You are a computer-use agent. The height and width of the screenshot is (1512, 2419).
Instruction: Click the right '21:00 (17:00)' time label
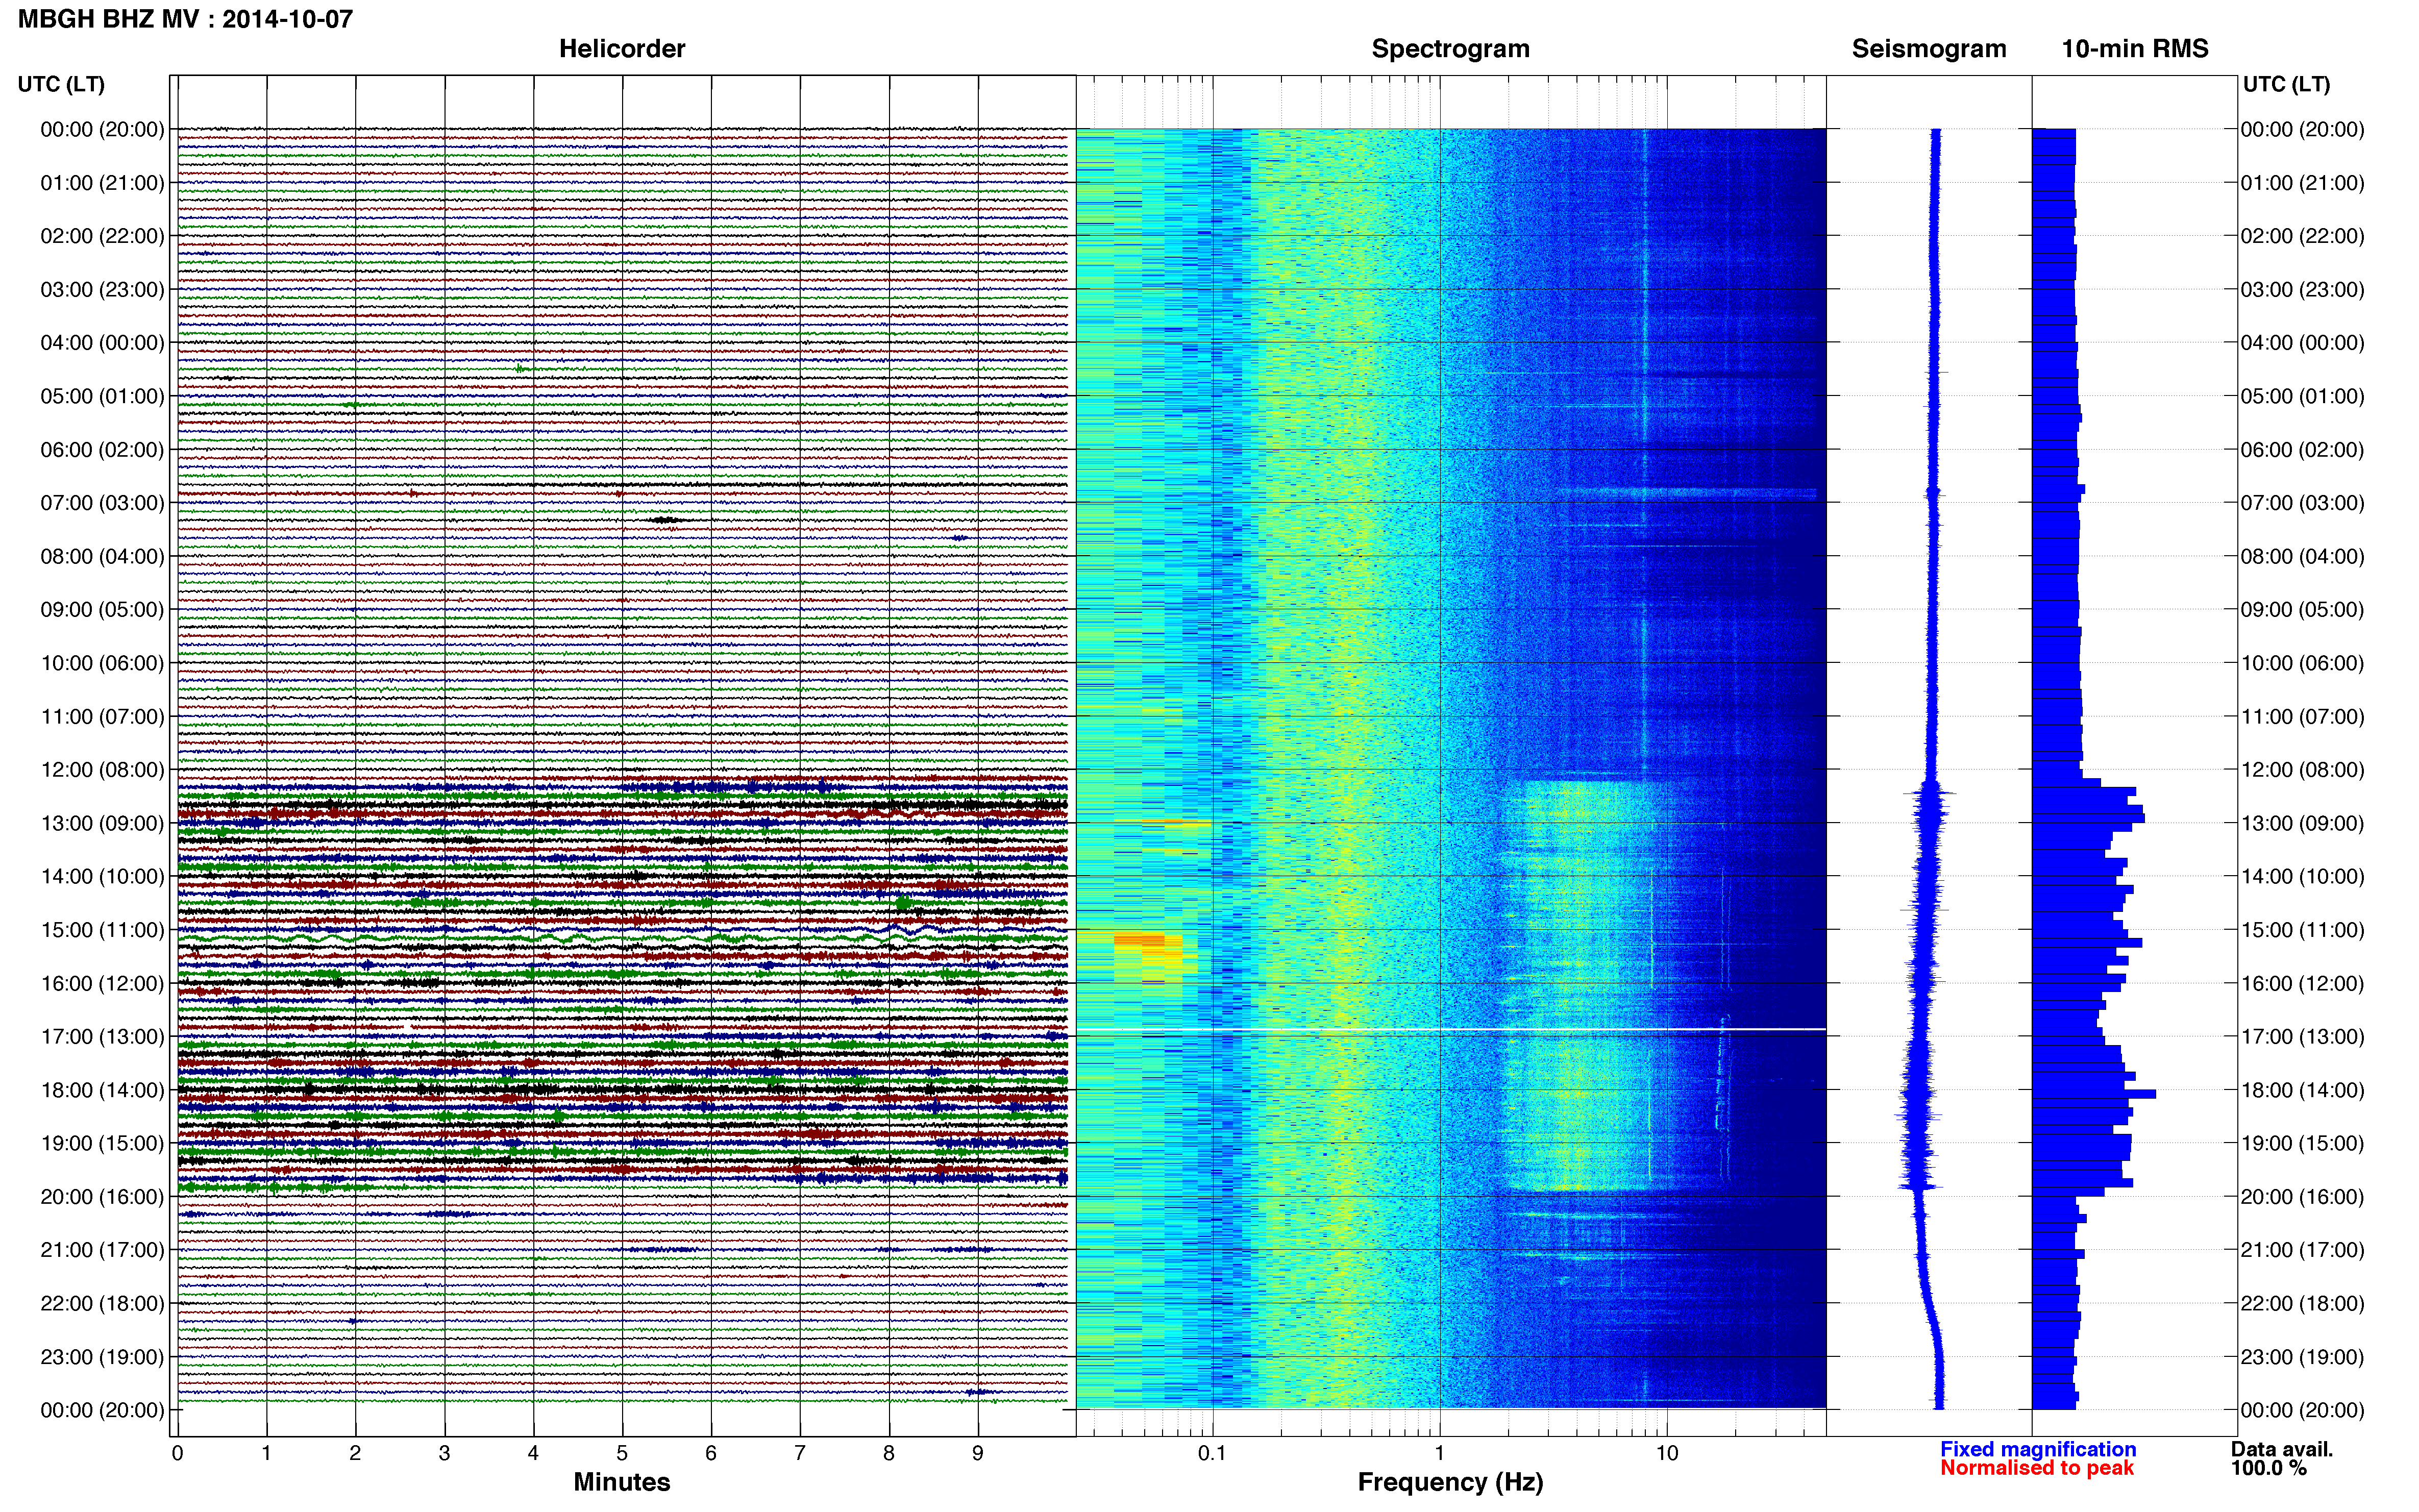2302,1250
